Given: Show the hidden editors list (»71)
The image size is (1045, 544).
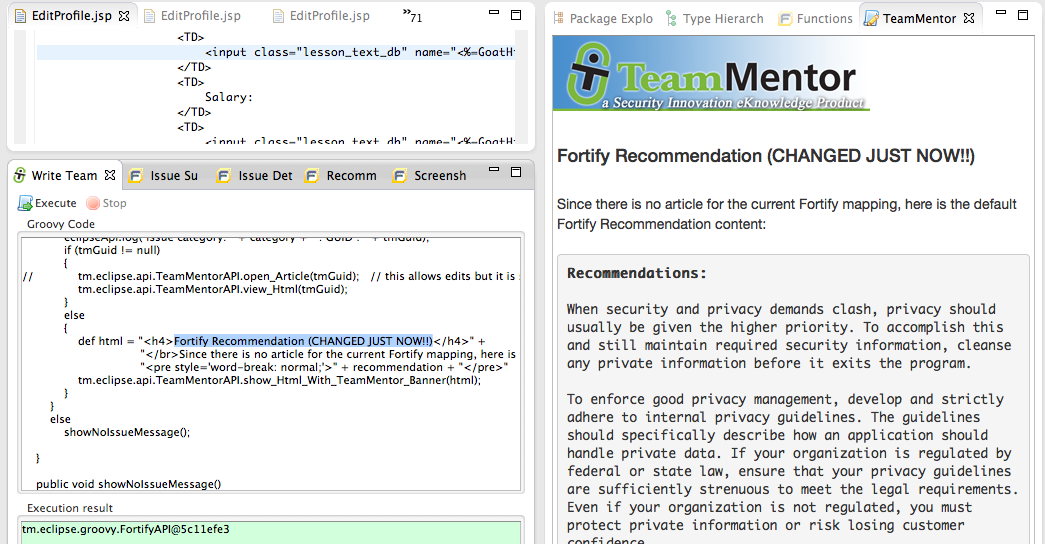Looking at the screenshot, I should pyautogui.click(x=413, y=16).
